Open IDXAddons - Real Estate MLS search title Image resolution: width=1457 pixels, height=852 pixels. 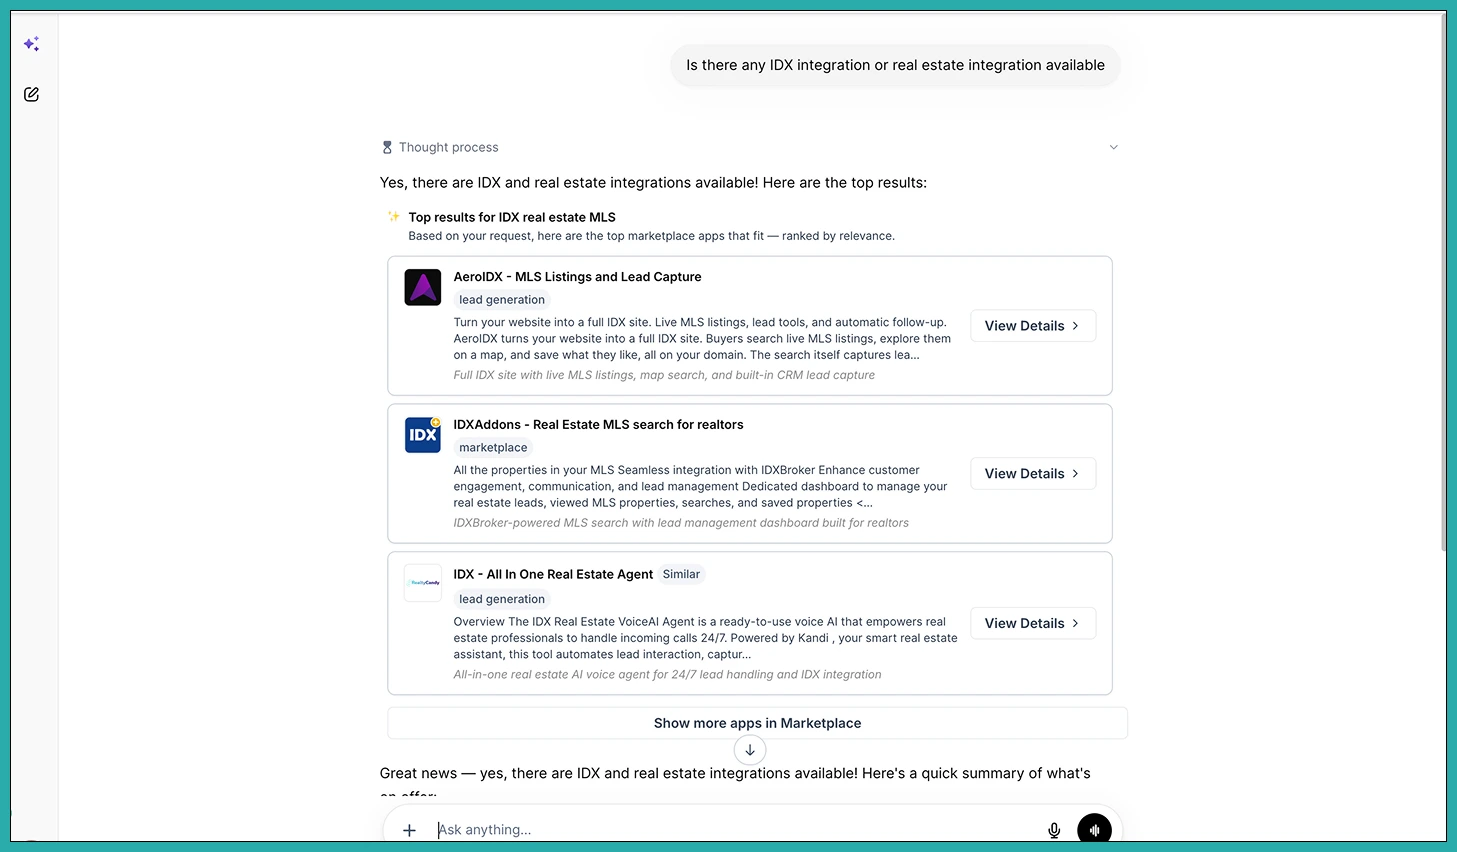click(598, 425)
